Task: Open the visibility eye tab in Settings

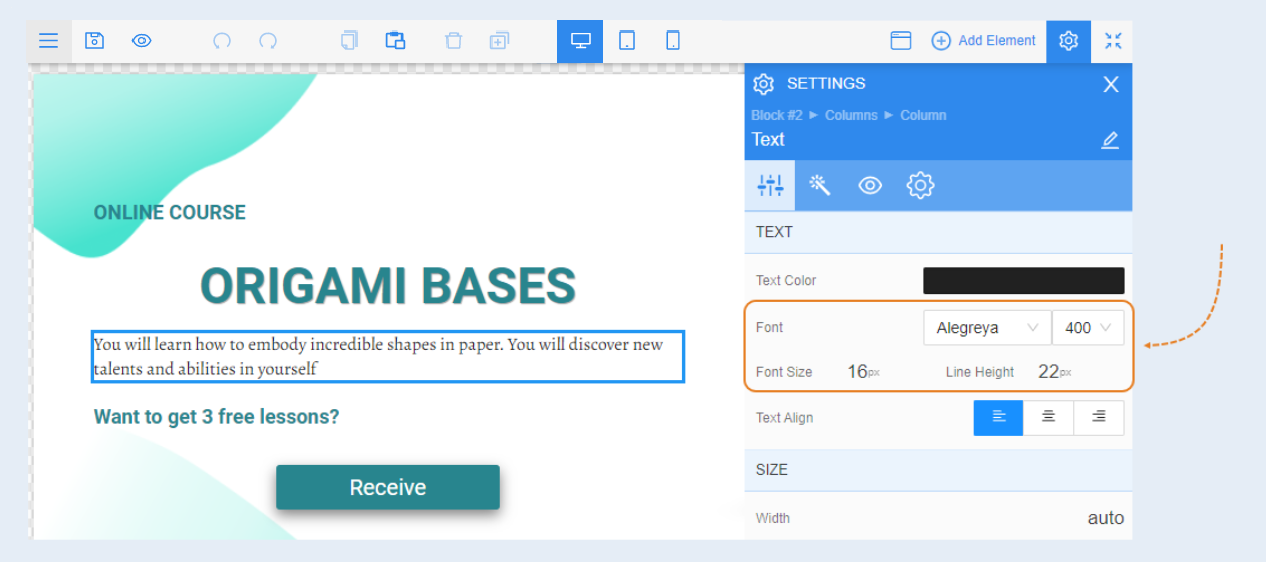Action: pos(870,185)
